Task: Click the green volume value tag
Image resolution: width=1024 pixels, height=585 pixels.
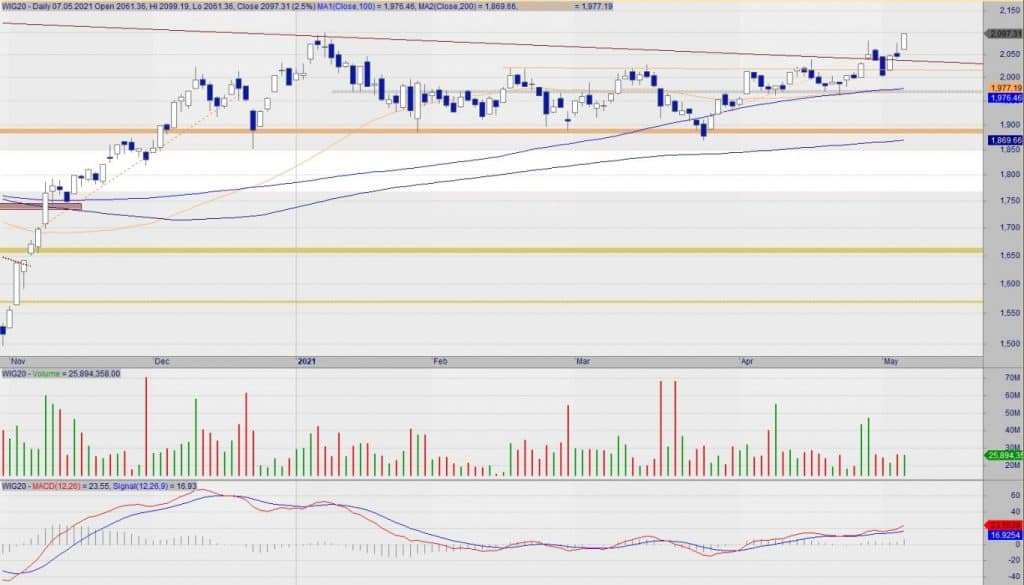Action: click(x=1003, y=456)
